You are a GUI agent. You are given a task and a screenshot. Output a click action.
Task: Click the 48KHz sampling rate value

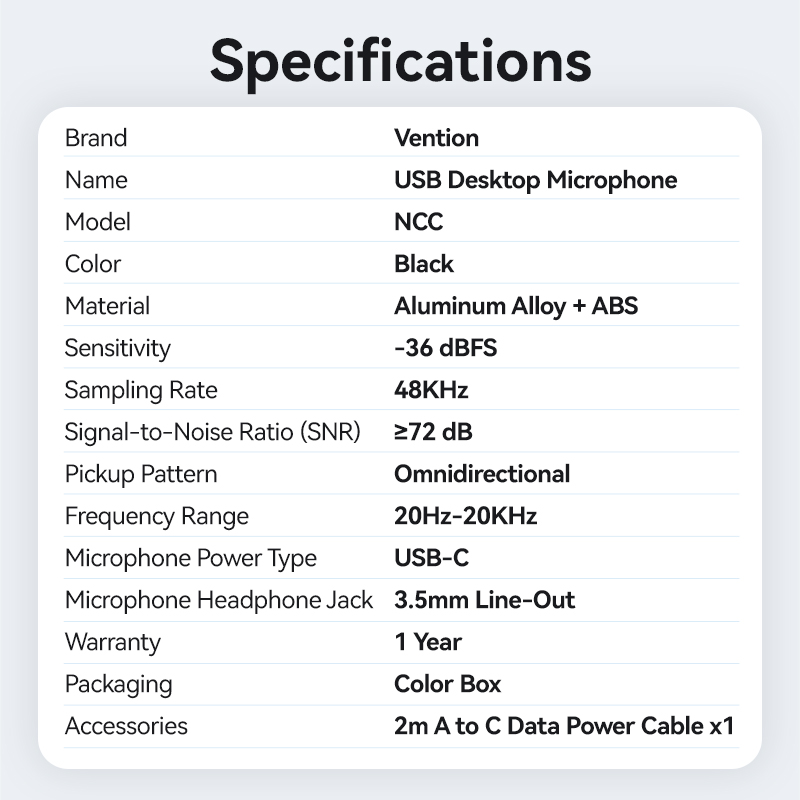coord(431,390)
